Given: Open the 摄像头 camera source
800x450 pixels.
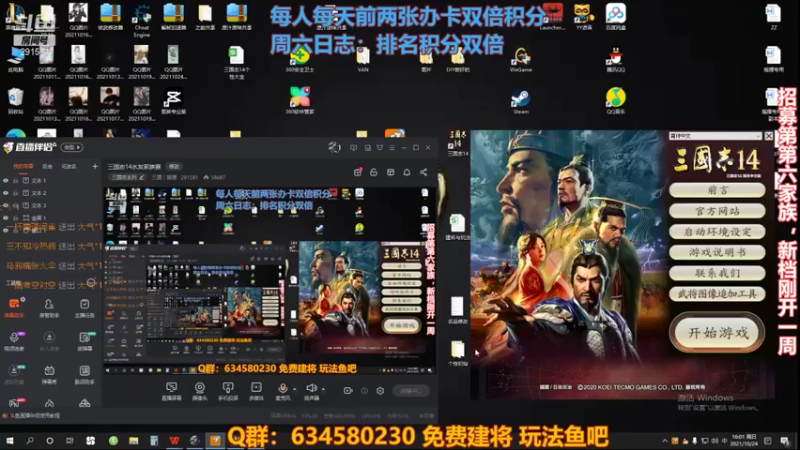Looking at the screenshot, I should (x=199, y=391).
